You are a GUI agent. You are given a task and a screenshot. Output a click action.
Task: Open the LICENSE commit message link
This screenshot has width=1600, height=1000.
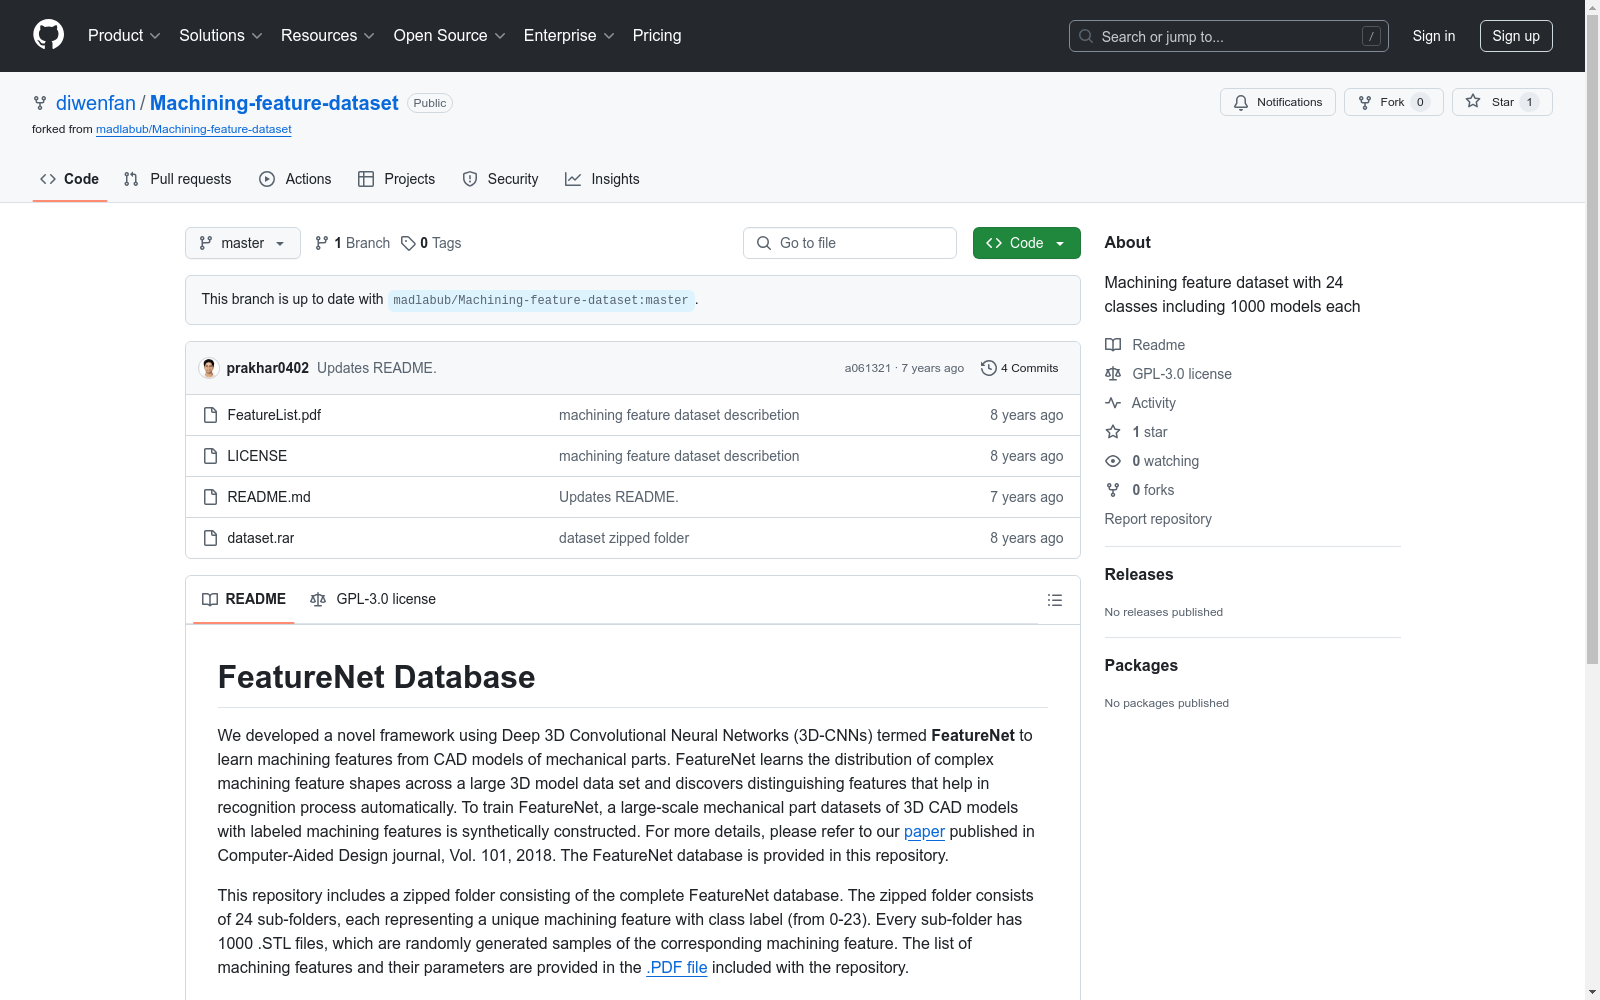679,456
